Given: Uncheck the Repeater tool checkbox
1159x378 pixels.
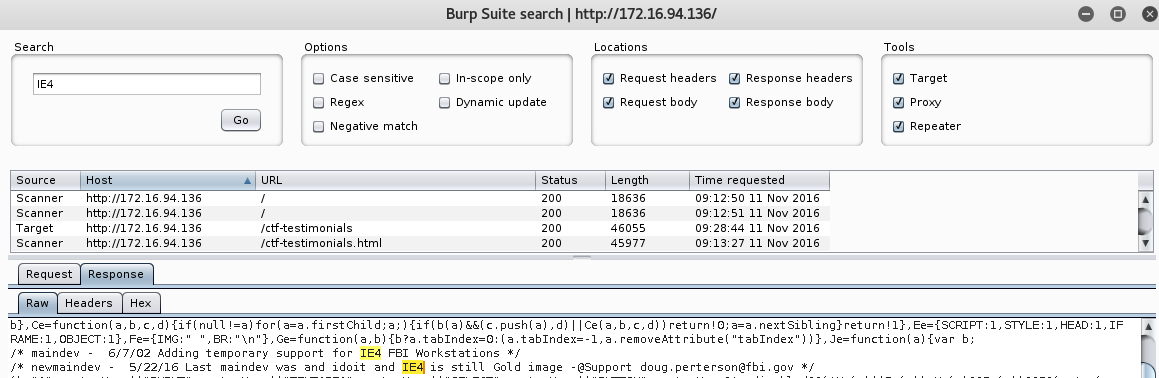Looking at the screenshot, I should (x=898, y=126).
